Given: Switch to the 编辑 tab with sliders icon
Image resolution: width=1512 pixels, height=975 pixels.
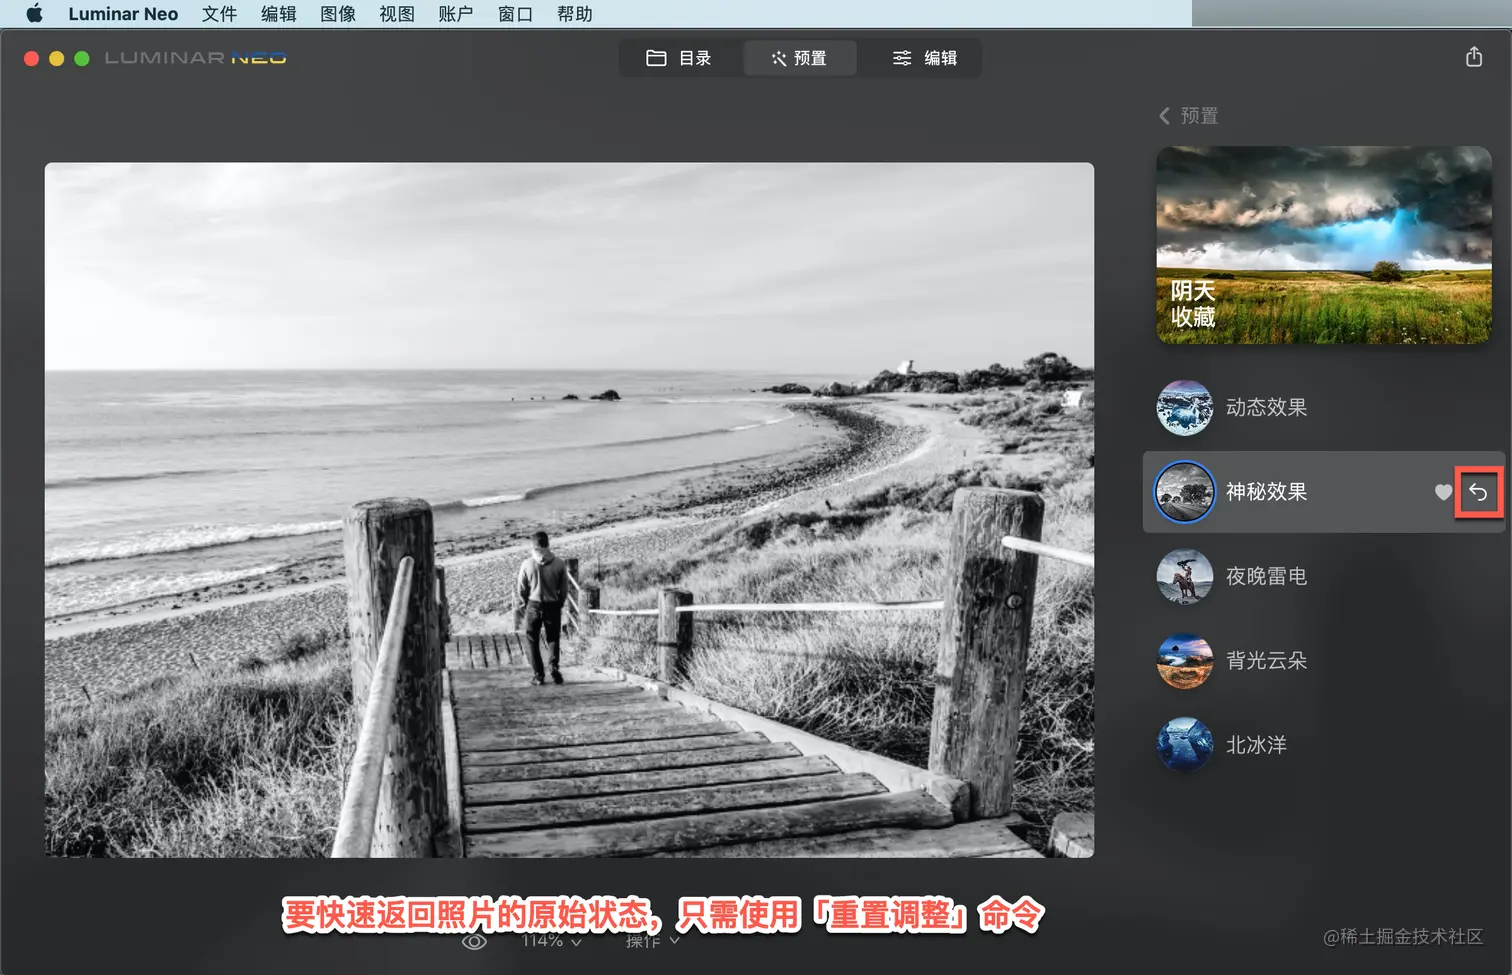Looking at the screenshot, I should tap(924, 58).
